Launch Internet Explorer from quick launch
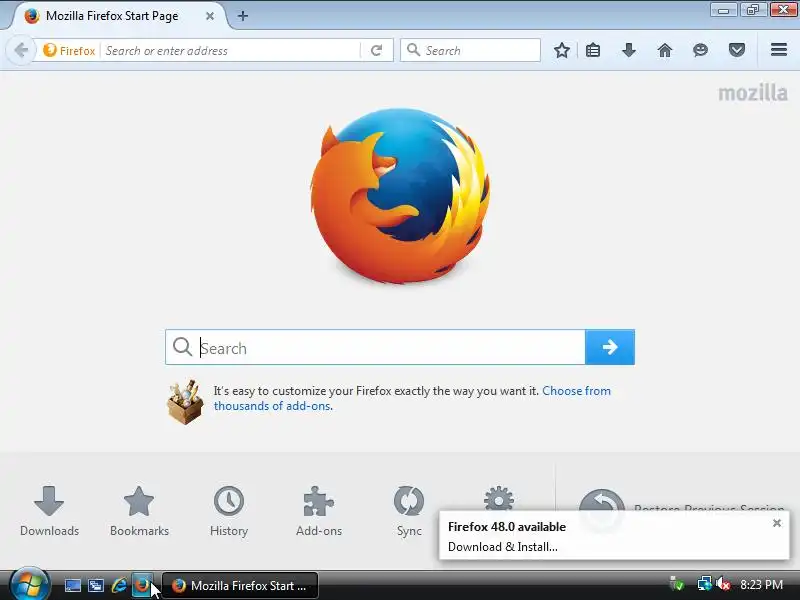This screenshot has height=600, width=800. (119, 585)
